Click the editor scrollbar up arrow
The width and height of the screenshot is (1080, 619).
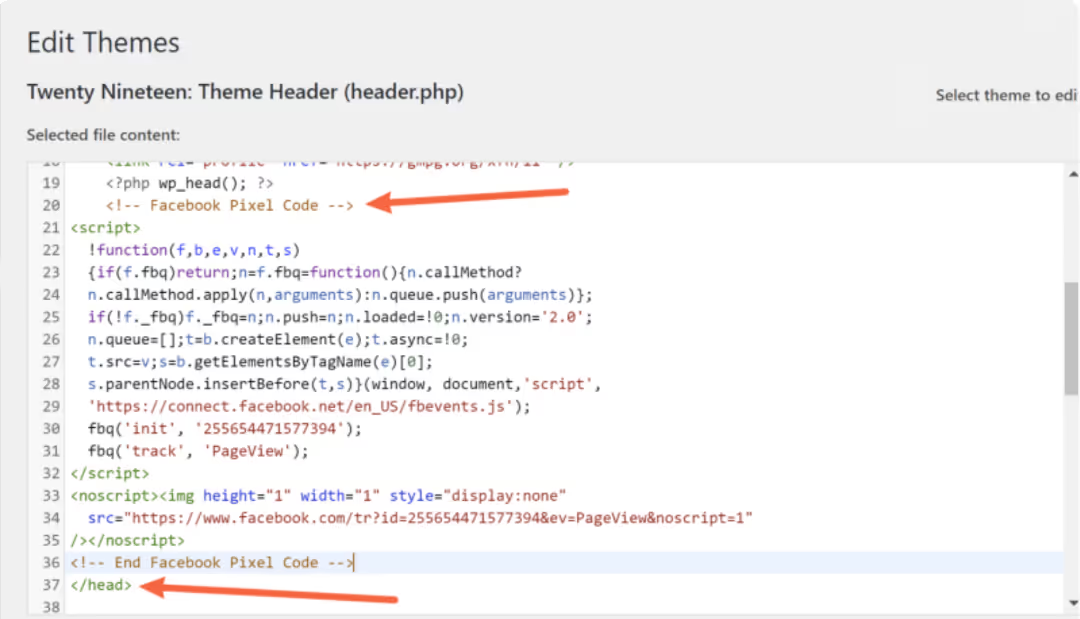click(1072, 174)
